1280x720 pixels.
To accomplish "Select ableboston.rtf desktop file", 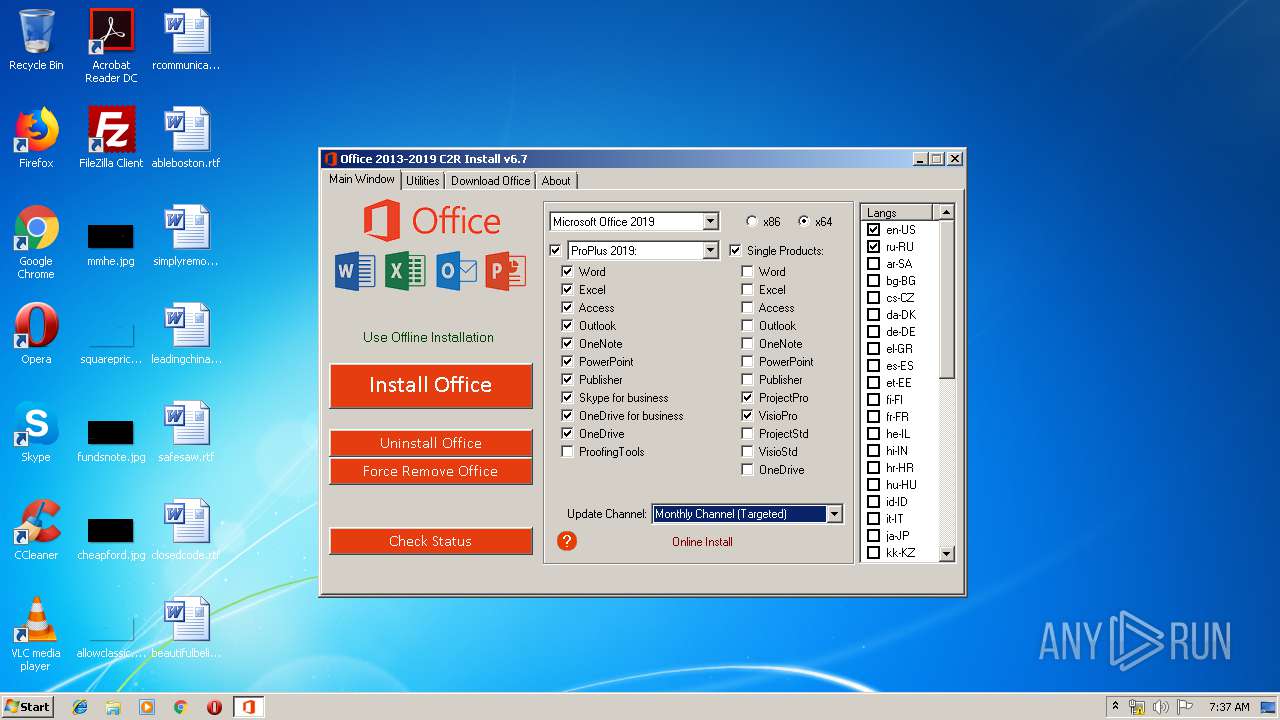I will 186,138.
